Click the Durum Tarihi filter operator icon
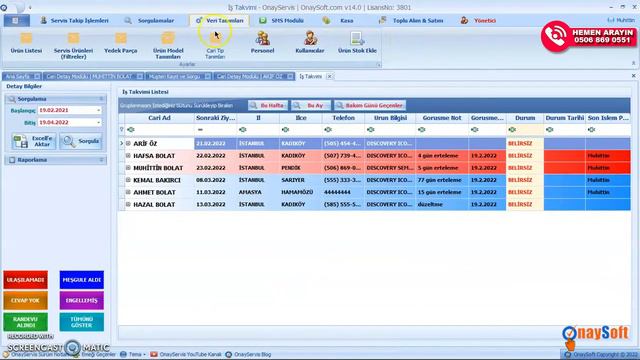Screen dimensions: 640x360 pos(550,129)
